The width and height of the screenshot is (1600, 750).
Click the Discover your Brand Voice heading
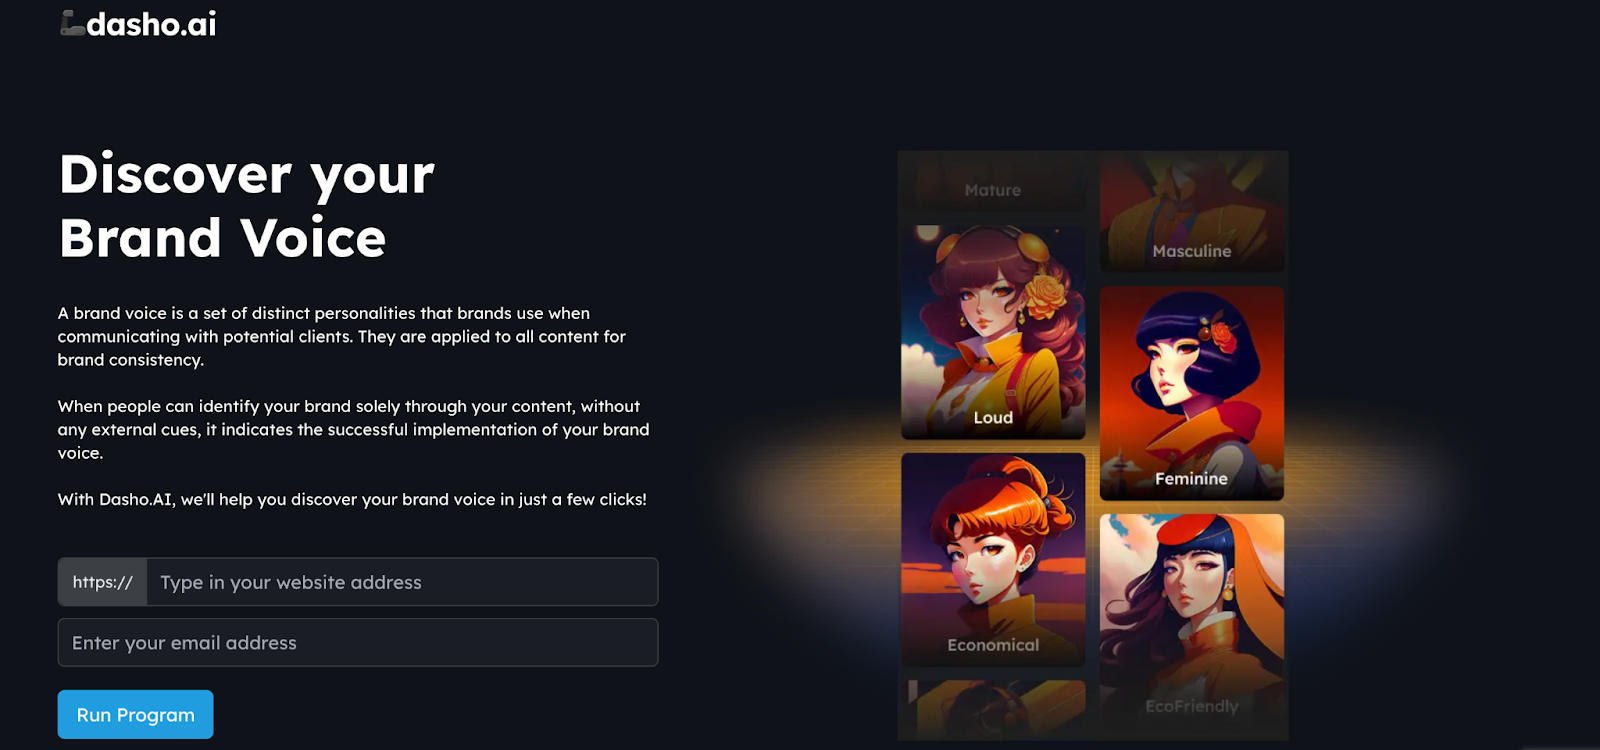(247, 206)
